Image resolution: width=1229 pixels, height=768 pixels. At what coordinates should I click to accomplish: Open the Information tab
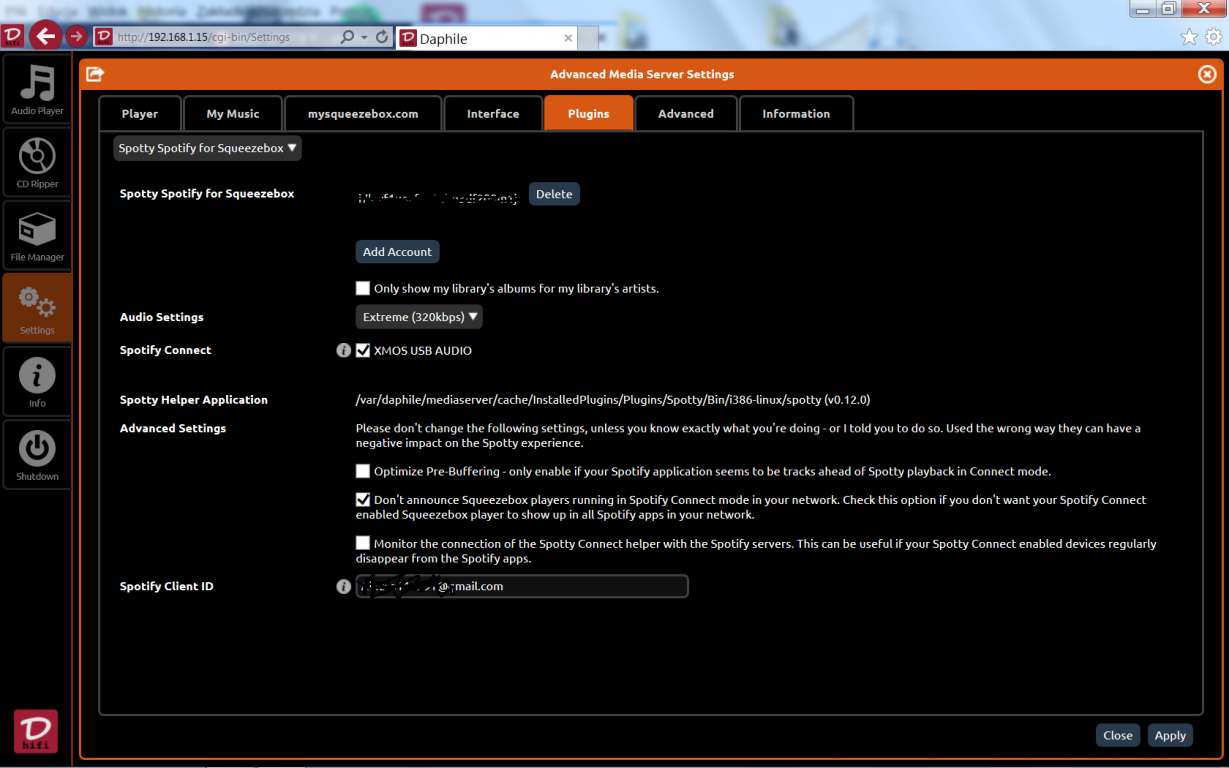click(796, 114)
